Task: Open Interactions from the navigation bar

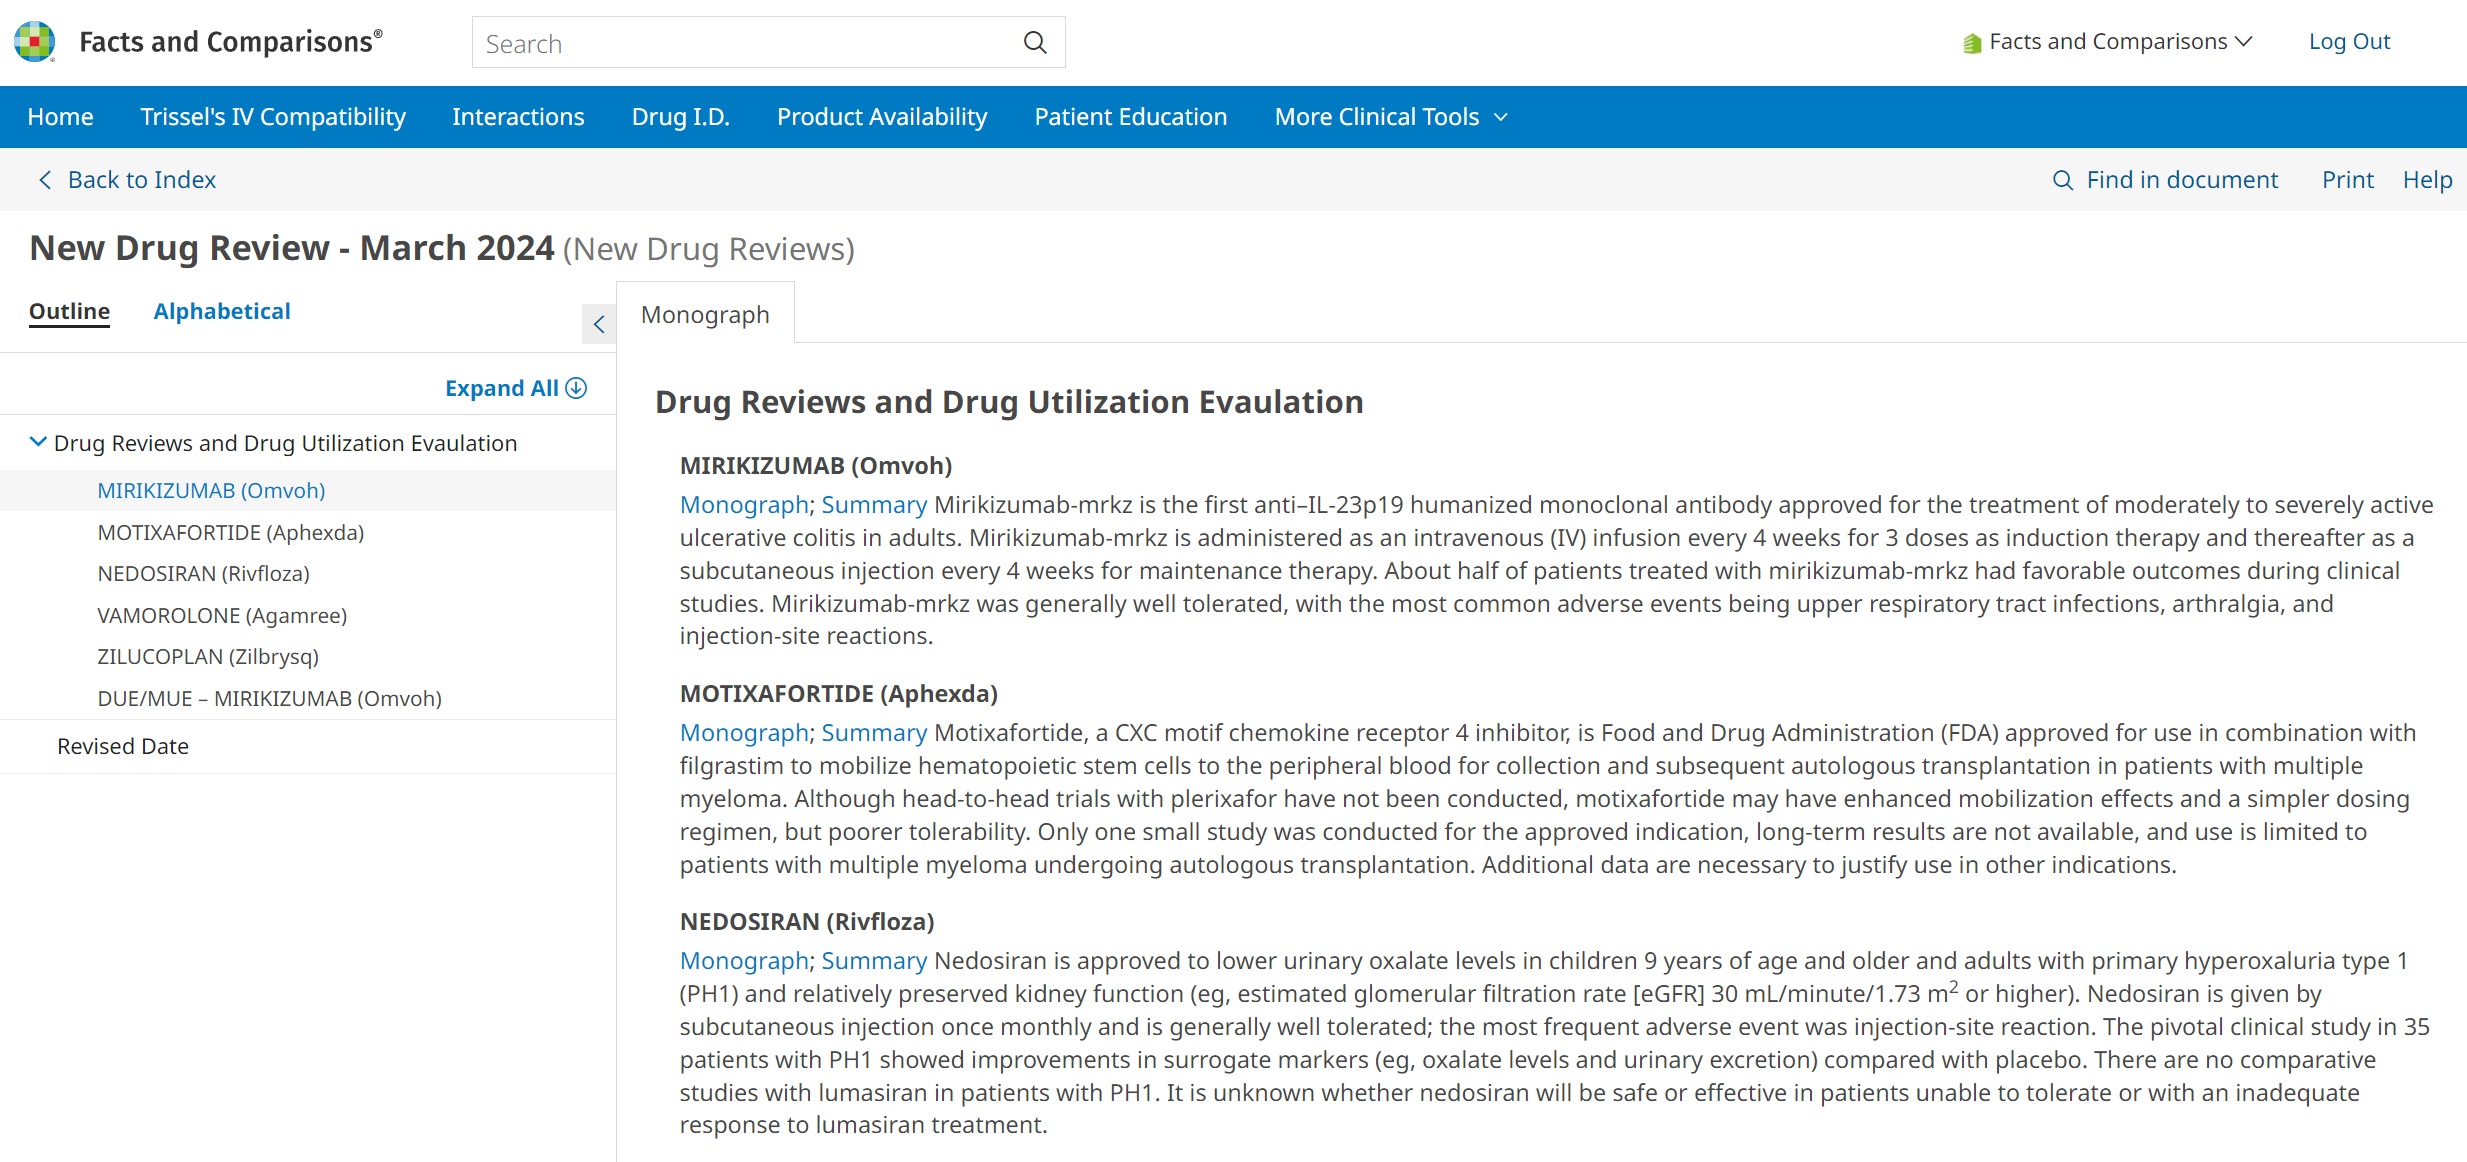Action: click(x=518, y=117)
